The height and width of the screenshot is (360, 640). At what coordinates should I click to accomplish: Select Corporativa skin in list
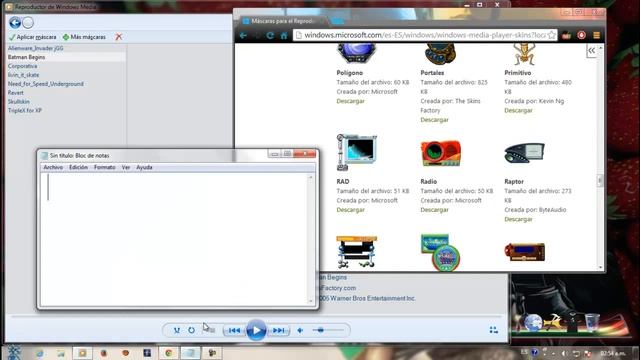(22, 66)
